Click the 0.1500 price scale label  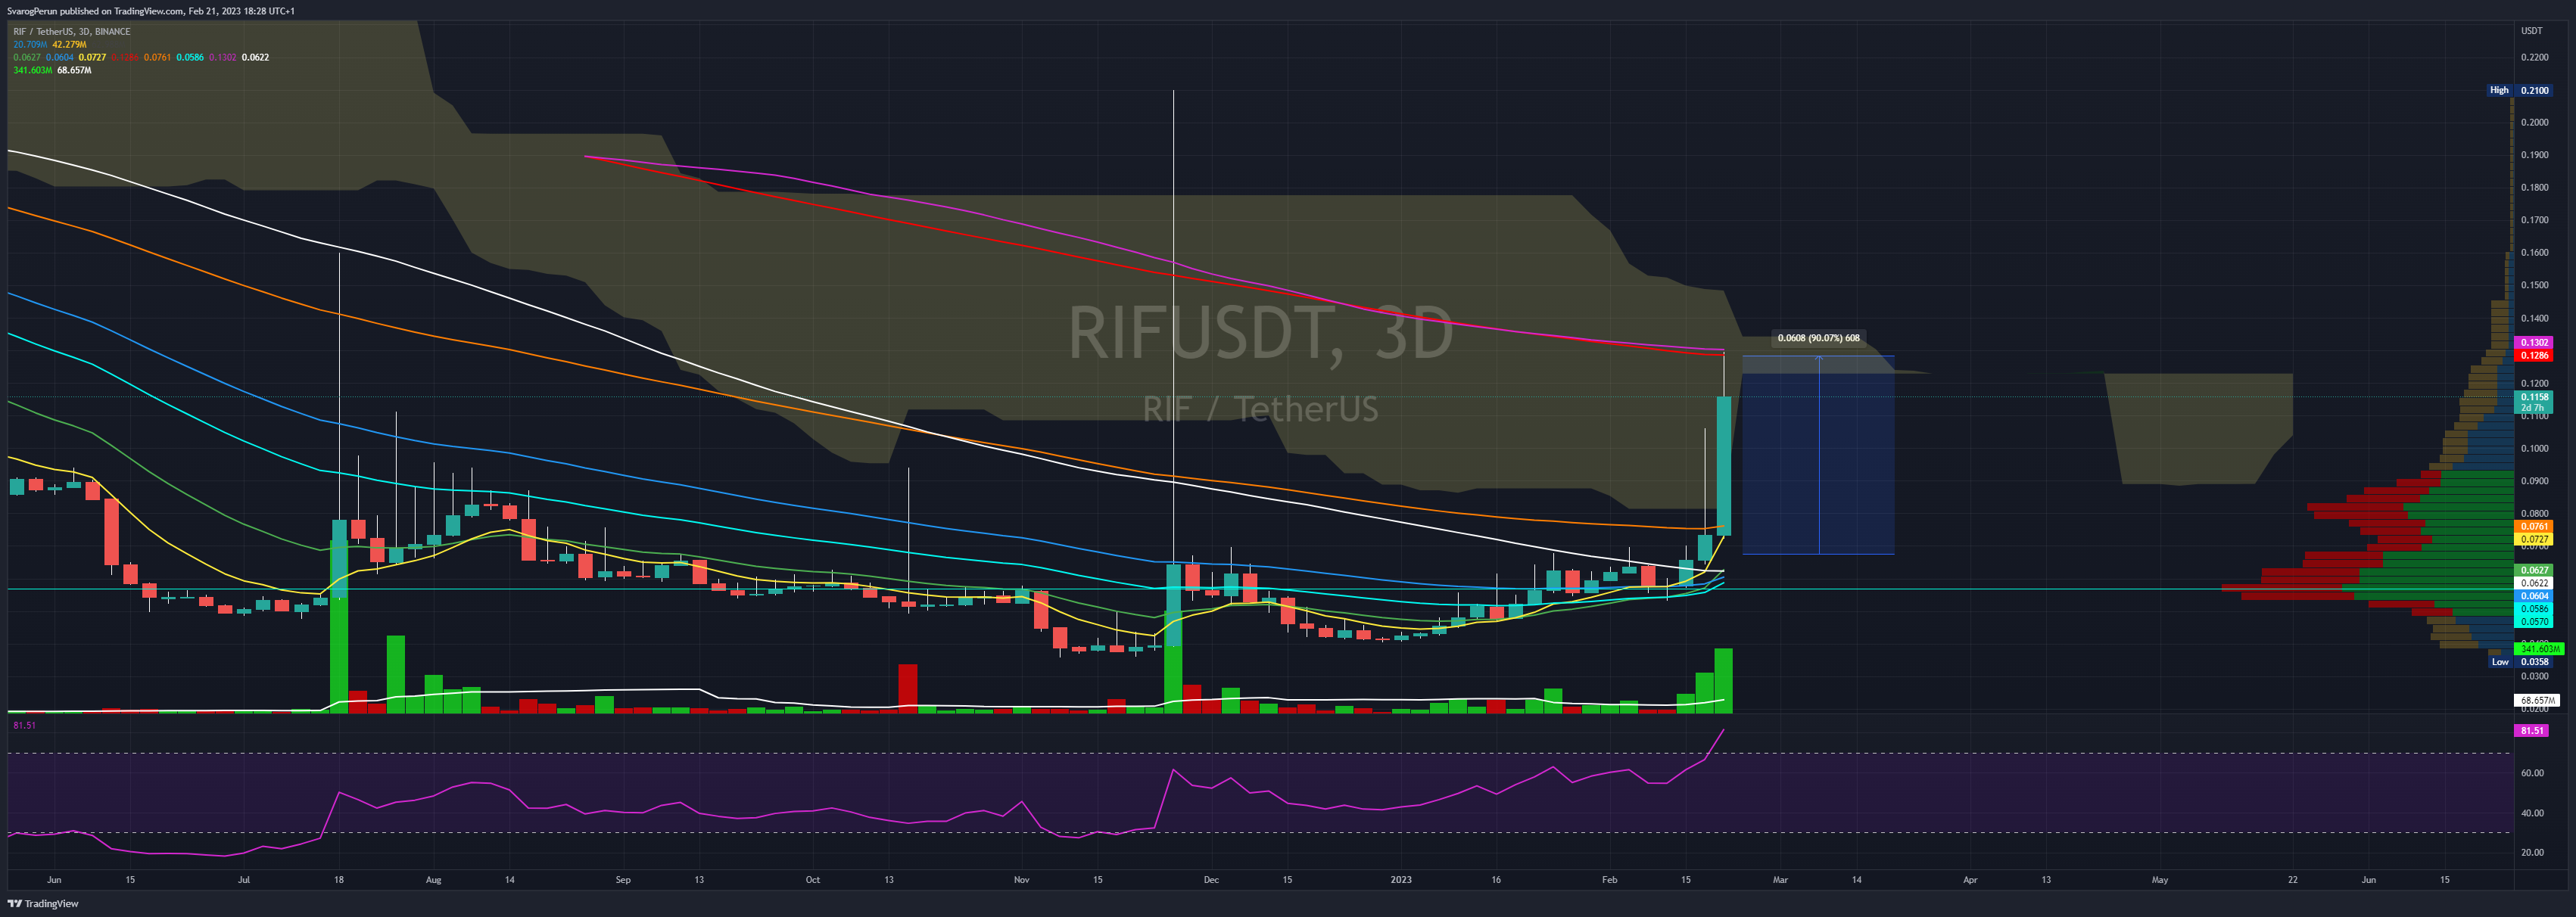click(2534, 285)
